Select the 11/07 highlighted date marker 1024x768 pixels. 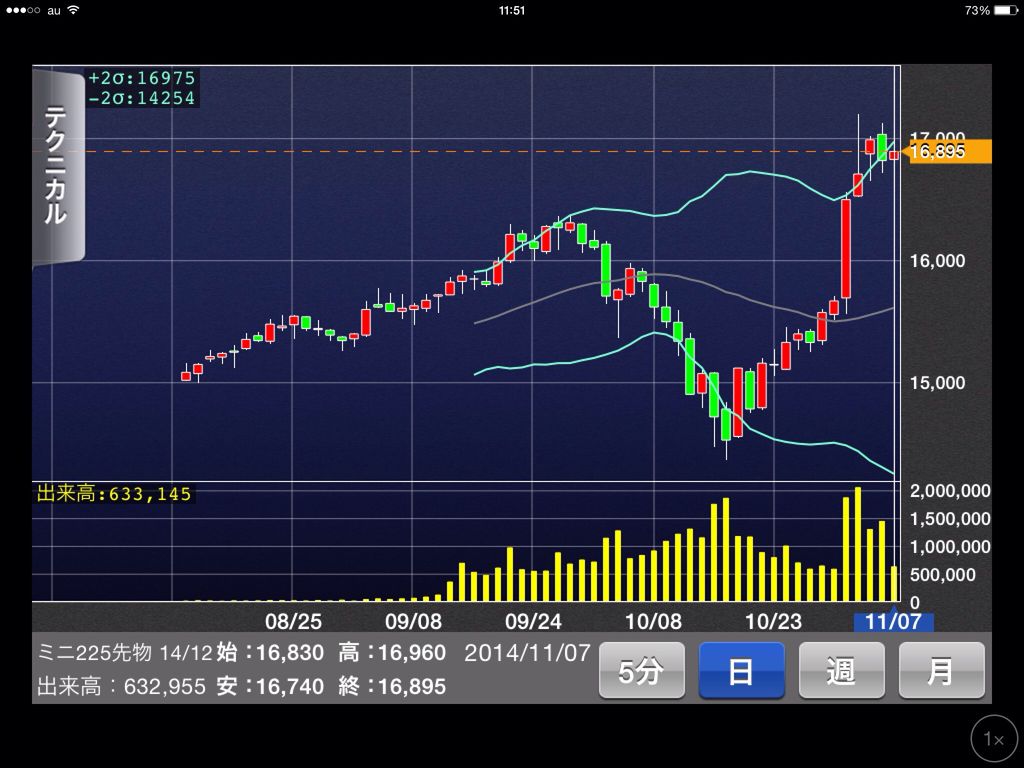pos(893,621)
